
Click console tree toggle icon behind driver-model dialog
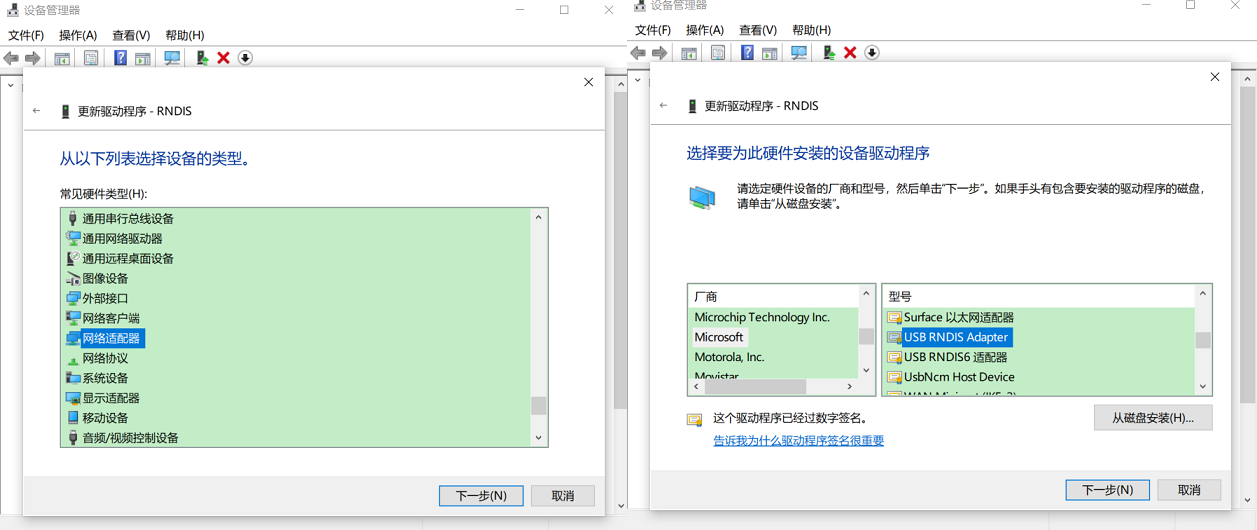pyautogui.click(x=689, y=52)
